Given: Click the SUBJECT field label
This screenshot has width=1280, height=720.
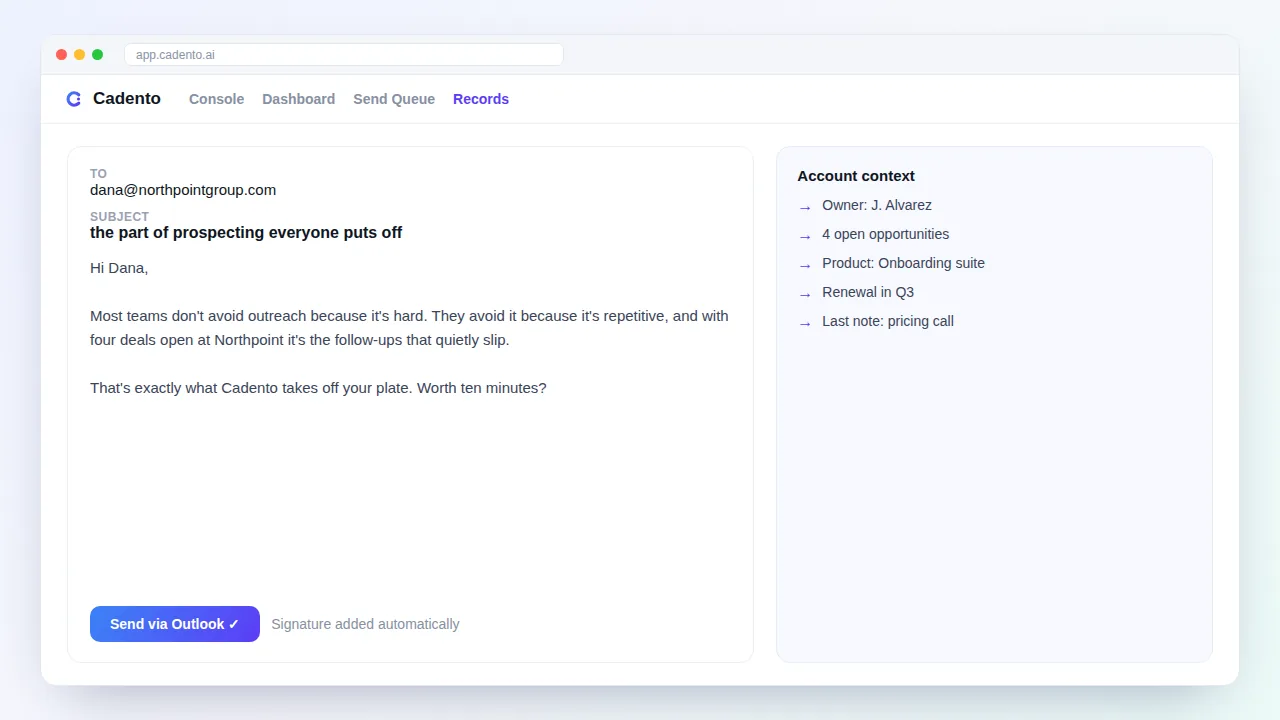Looking at the screenshot, I should (x=119, y=217).
